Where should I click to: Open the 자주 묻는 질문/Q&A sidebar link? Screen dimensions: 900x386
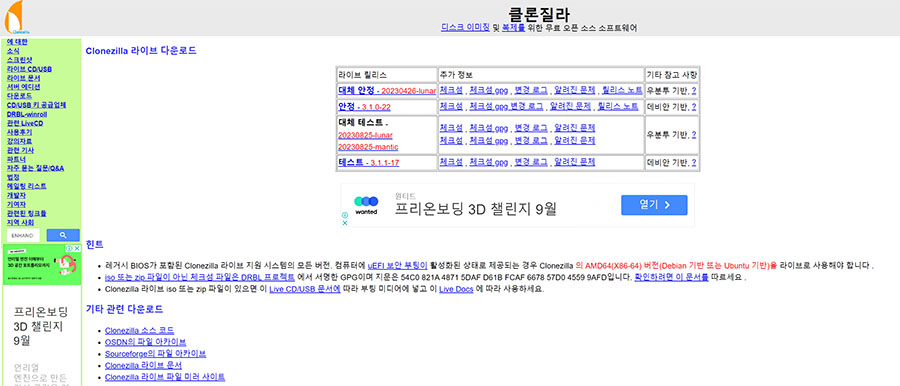pos(36,168)
